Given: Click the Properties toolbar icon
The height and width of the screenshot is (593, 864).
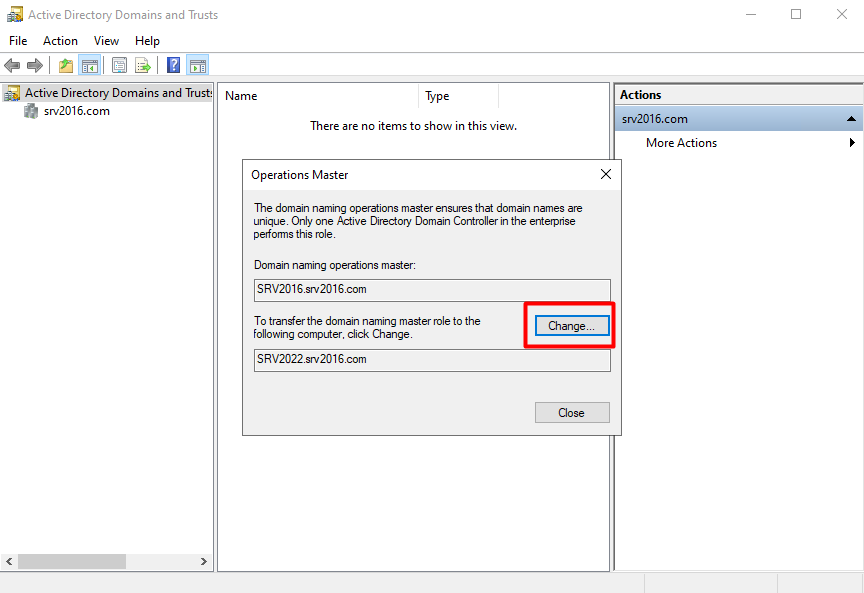Looking at the screenshot, I should [x=119, y=66].
